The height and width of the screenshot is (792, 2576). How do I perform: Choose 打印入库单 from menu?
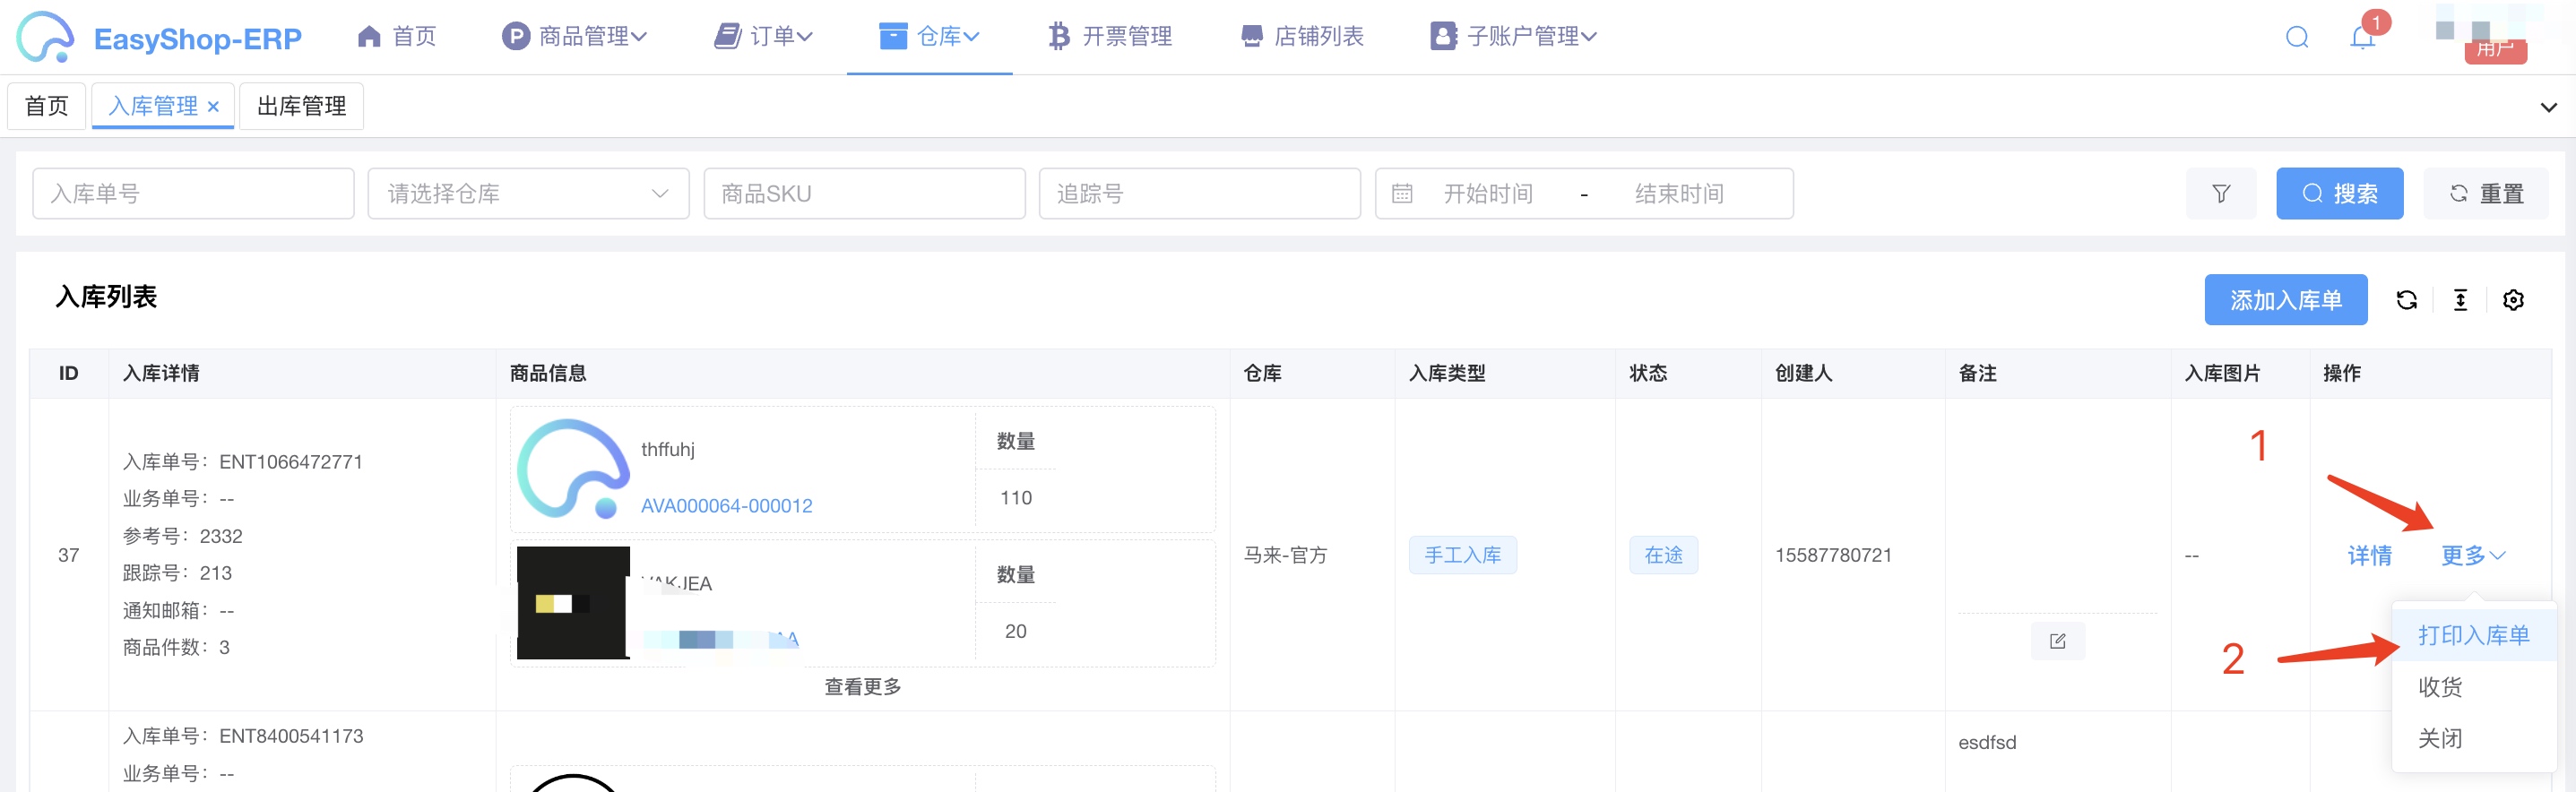pyautogui.click(x=2473, y=635)
